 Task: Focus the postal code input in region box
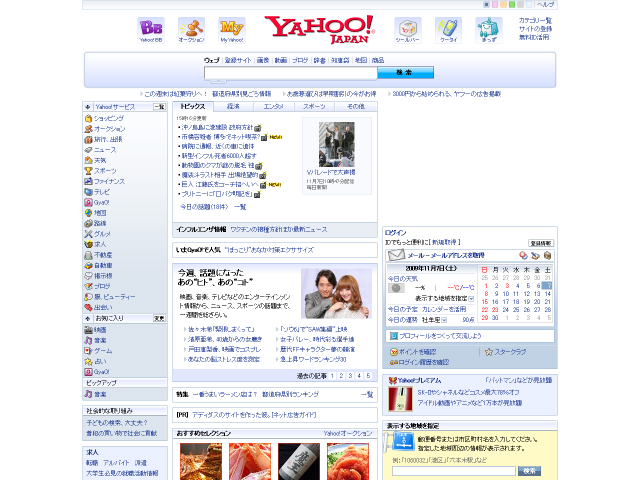(454, 471)
